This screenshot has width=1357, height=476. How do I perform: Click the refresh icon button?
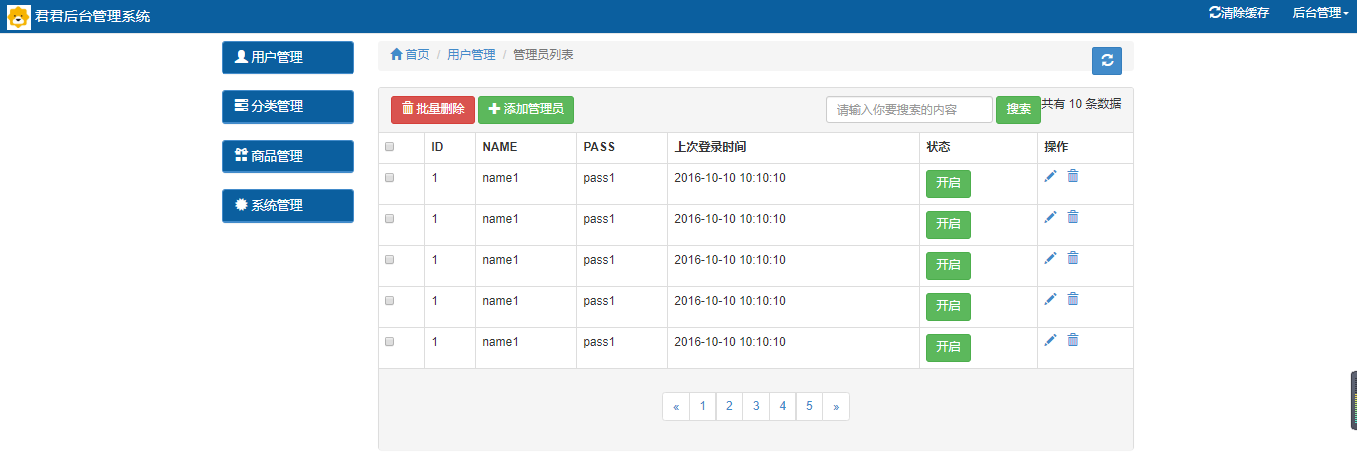[x=1106, y=61]
